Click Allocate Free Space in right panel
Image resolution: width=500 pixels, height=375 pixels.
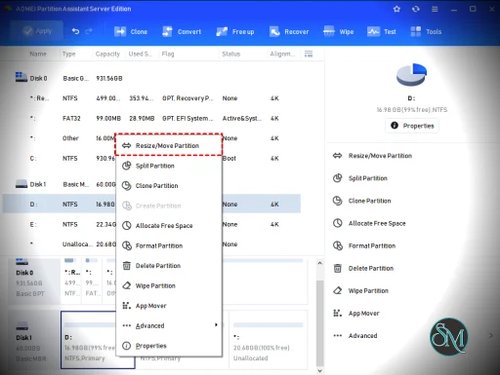369,223
